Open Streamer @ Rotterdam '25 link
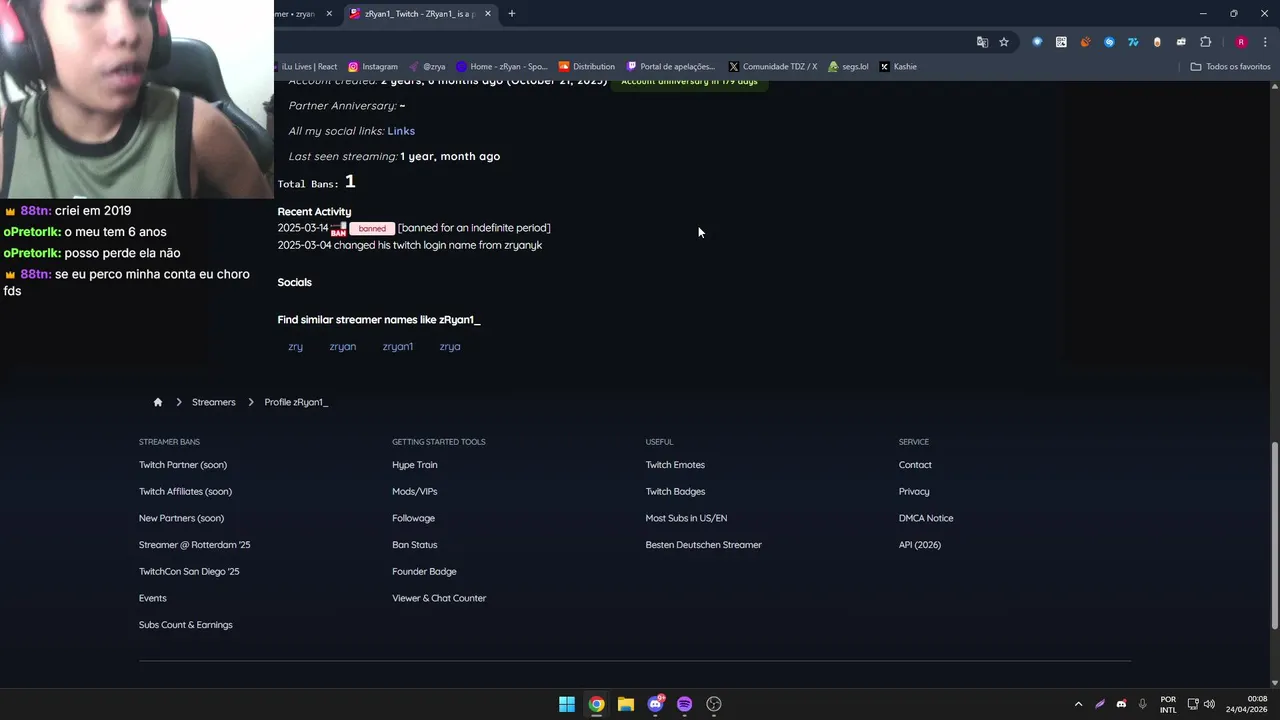 [195, 545]
